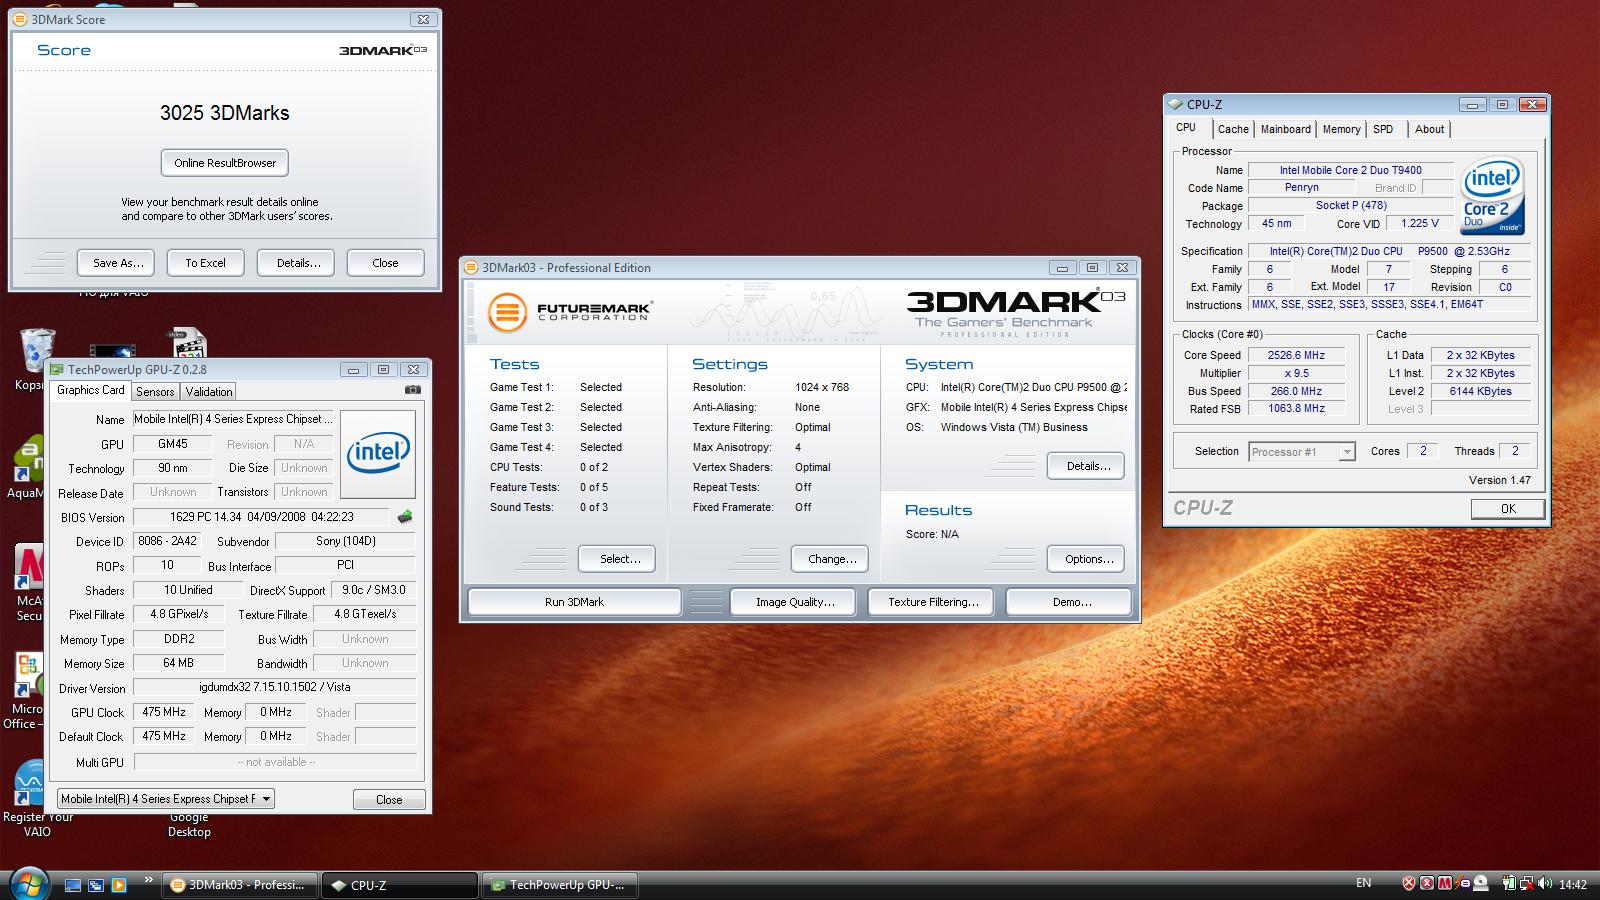Click the GPU-Z screenshot camera icon
This screenshot has height=900, width=1600.
coord(412,390)
